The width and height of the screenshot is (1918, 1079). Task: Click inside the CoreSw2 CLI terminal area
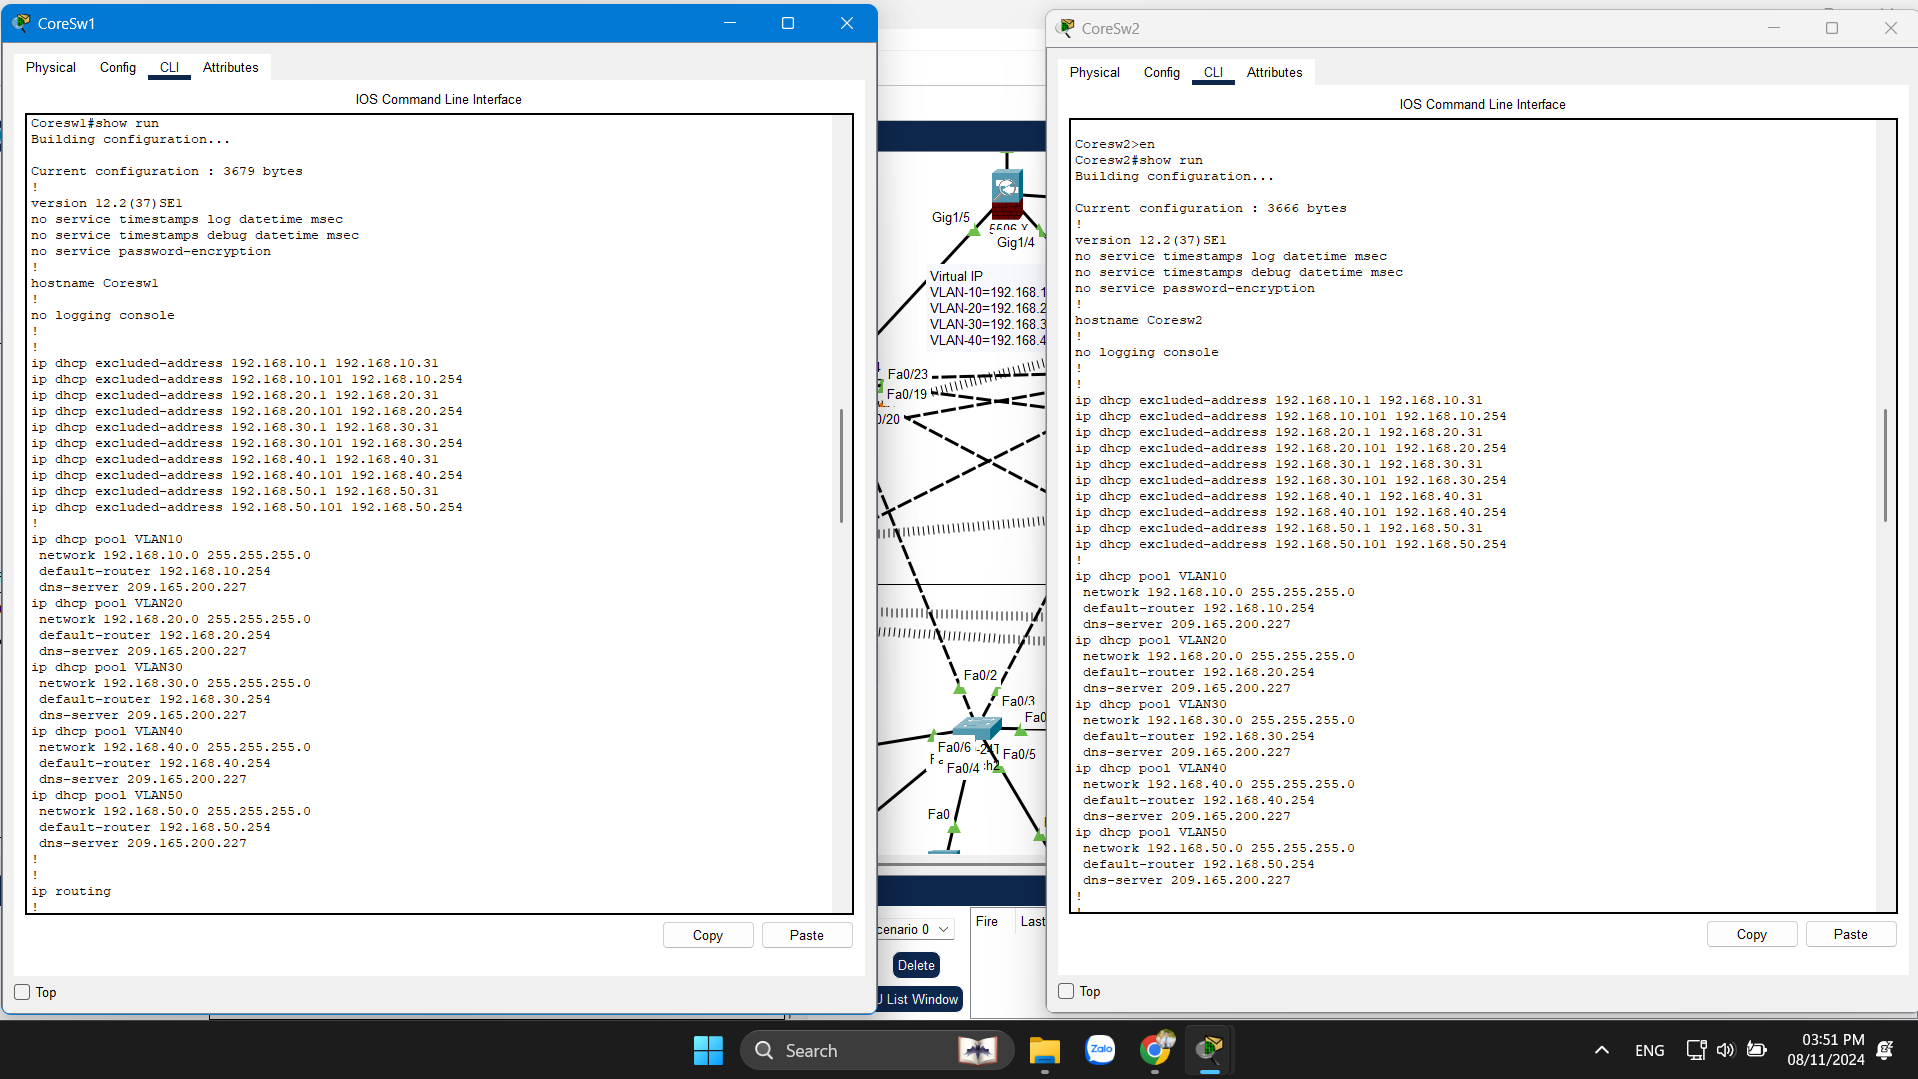[1474, 515]
